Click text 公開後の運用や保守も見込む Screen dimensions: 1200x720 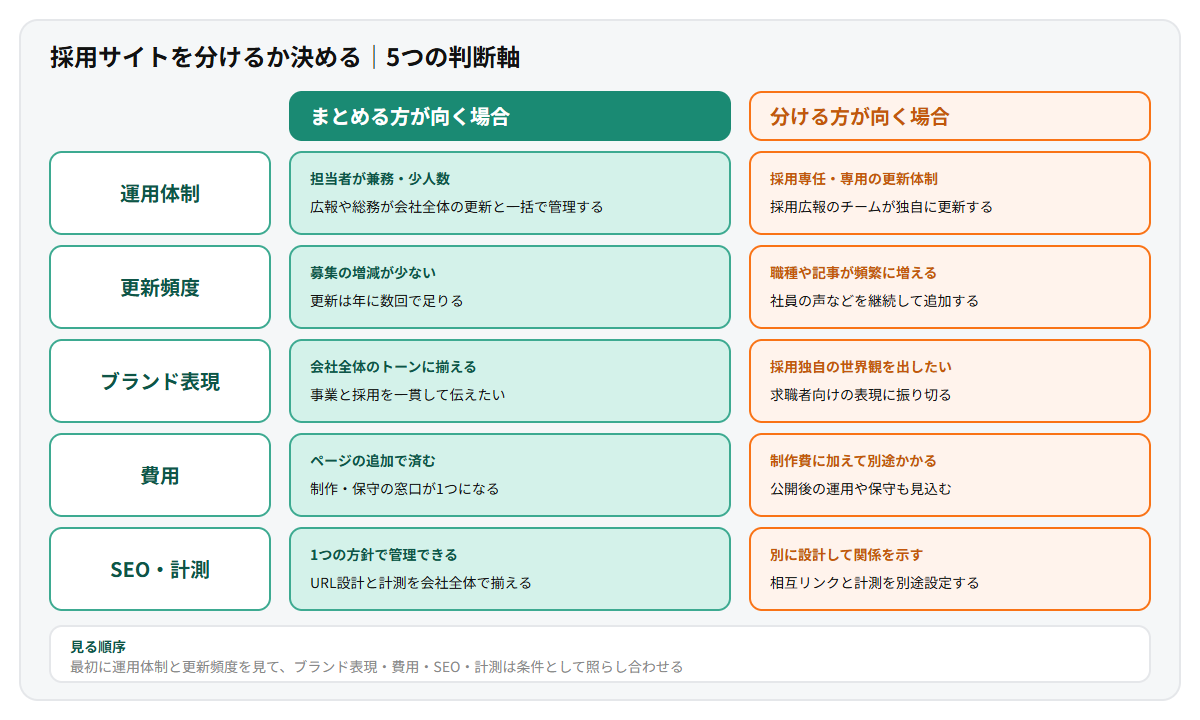[860, 489]
